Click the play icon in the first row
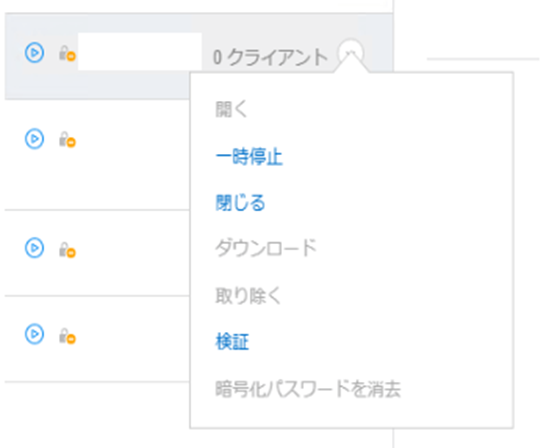The height and width of the screenshot is (448, 541). coord(35,53)
